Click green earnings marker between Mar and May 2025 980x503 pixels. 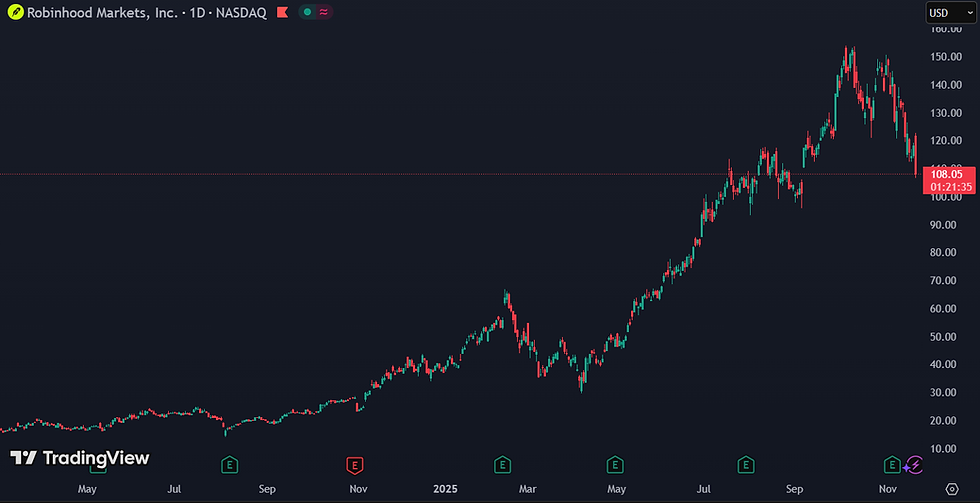616,465
